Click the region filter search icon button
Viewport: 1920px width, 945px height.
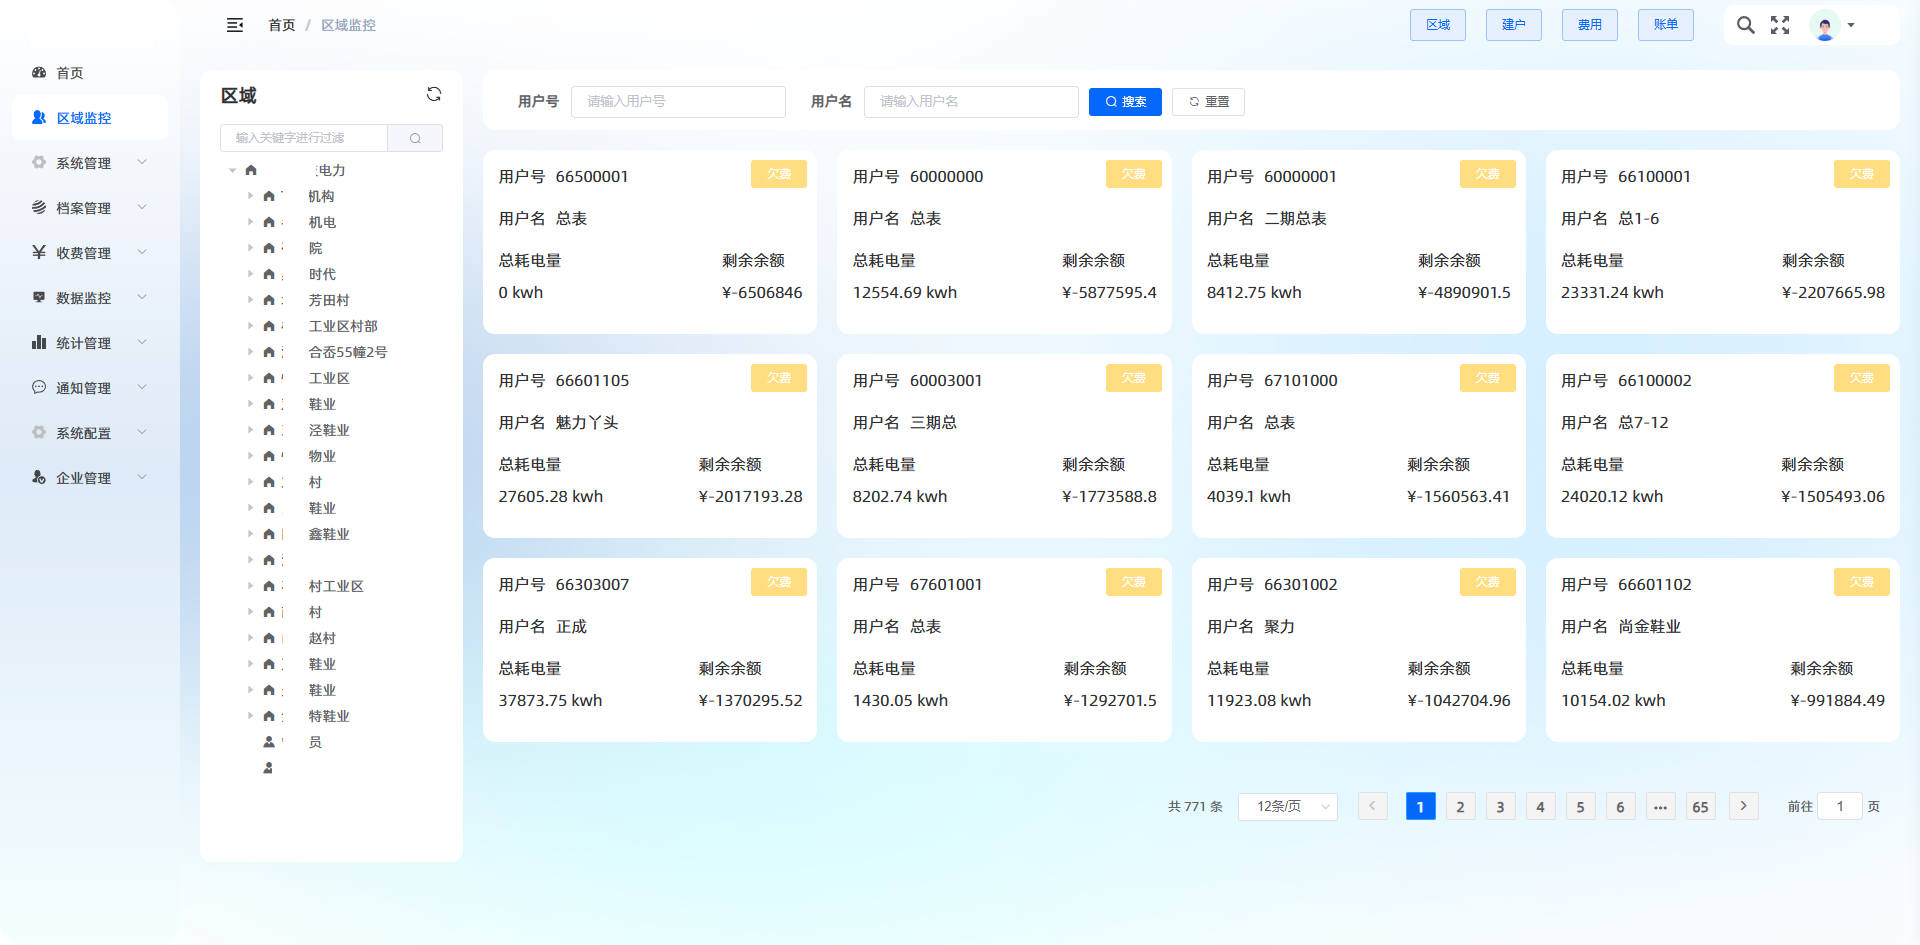(415, 138)
